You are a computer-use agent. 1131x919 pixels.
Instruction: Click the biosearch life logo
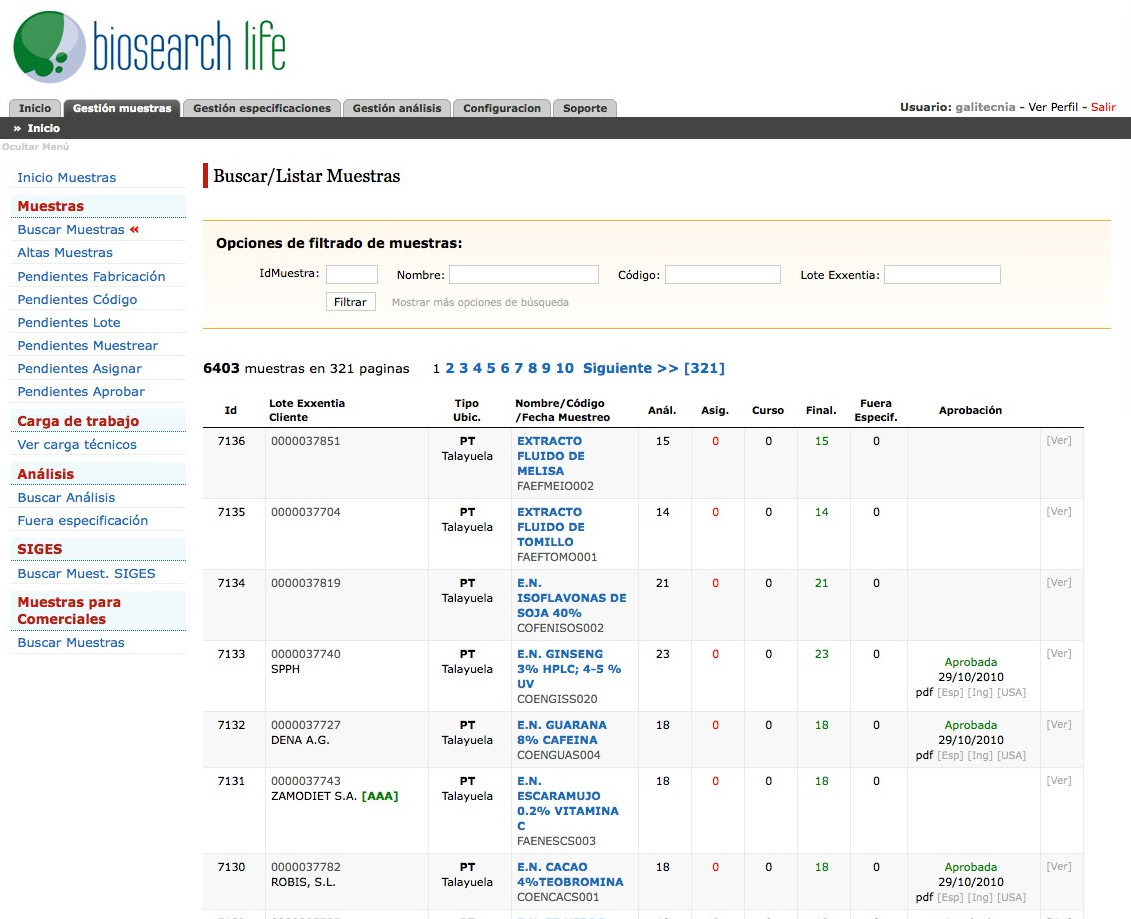pyautogui.click(x=149, y=46)
